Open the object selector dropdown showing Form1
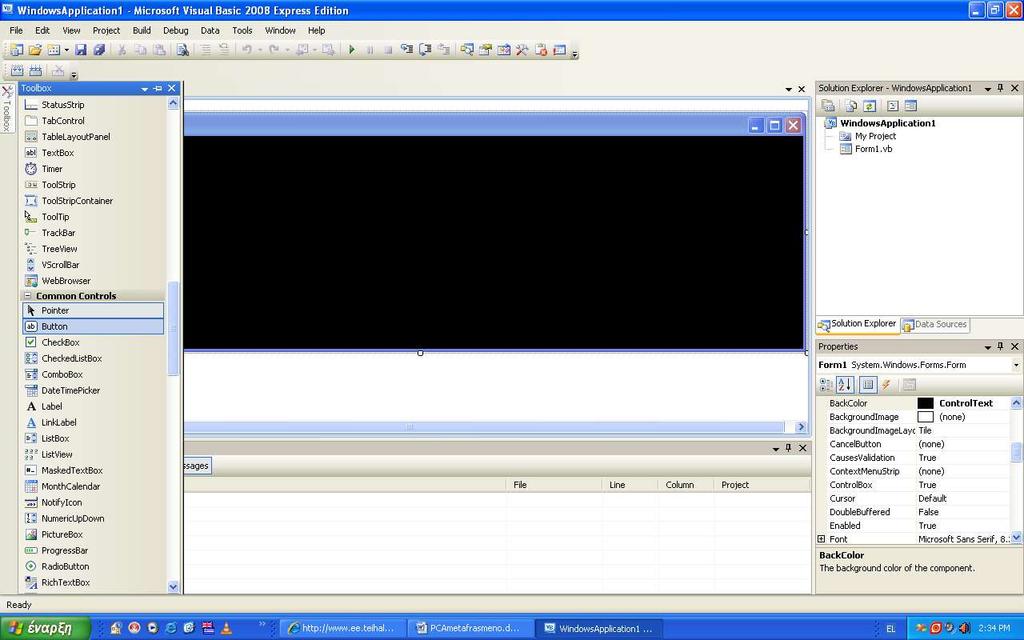This screenshot has width=1024, height=640. click(1016, 365)
